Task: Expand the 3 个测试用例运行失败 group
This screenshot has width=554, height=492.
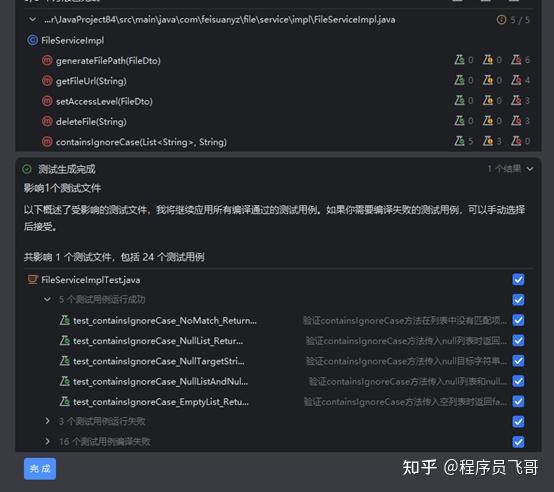Action: point(47,421)
